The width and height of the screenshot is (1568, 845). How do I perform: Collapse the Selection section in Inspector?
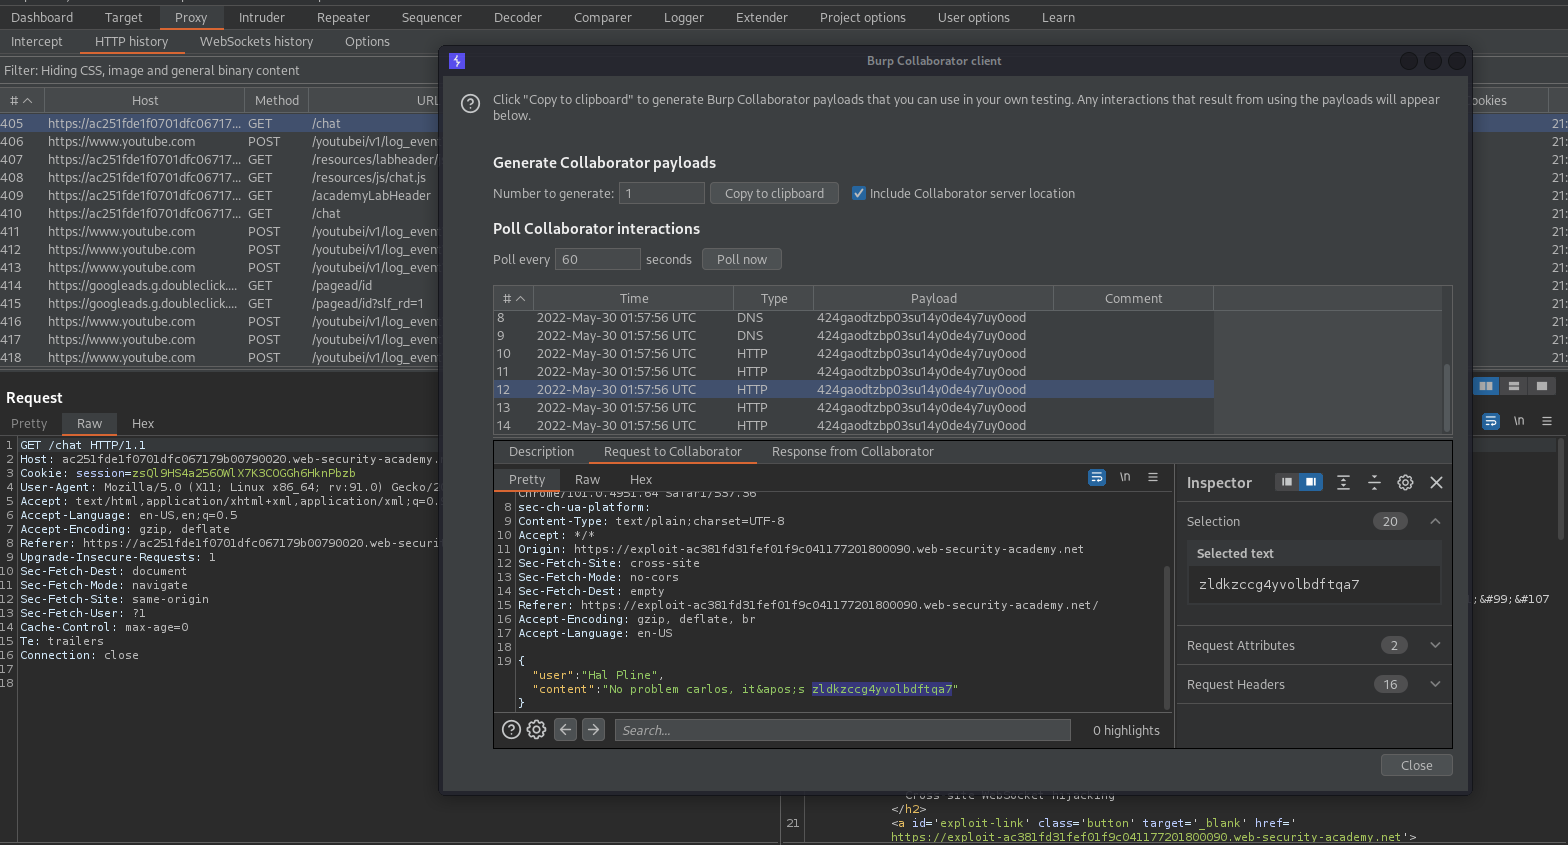point(1435,521)
